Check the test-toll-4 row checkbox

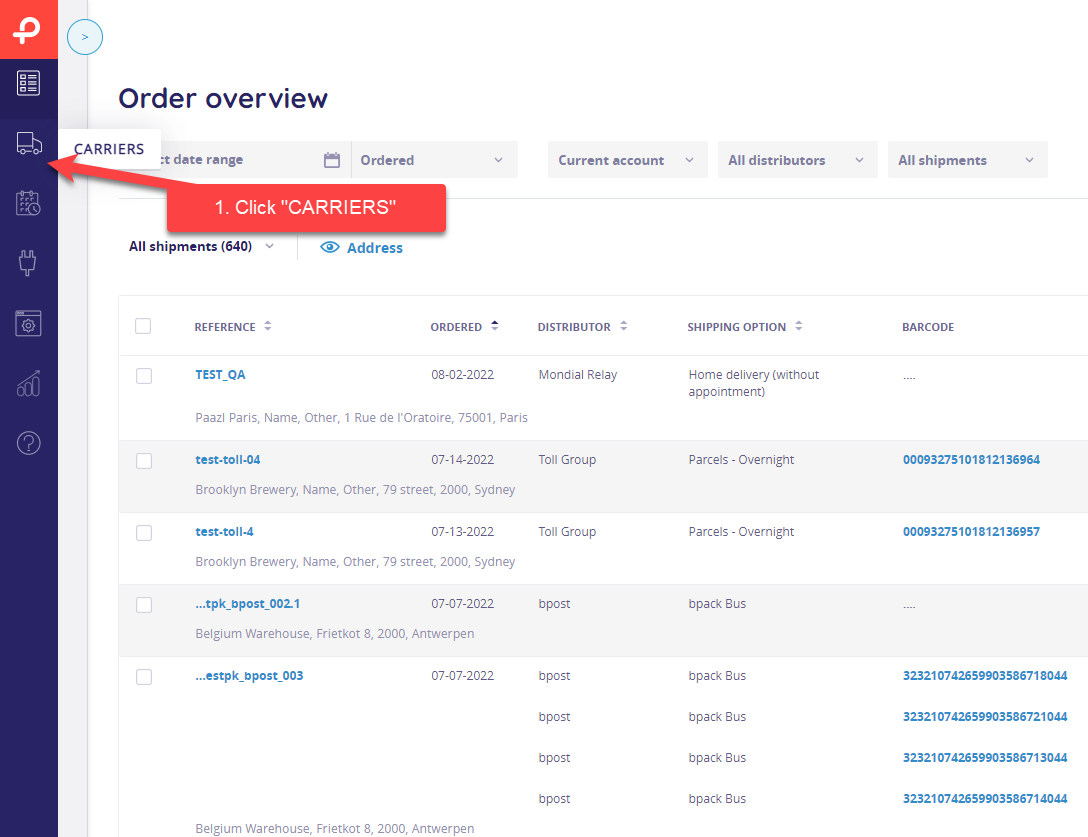tap(144, 533)
